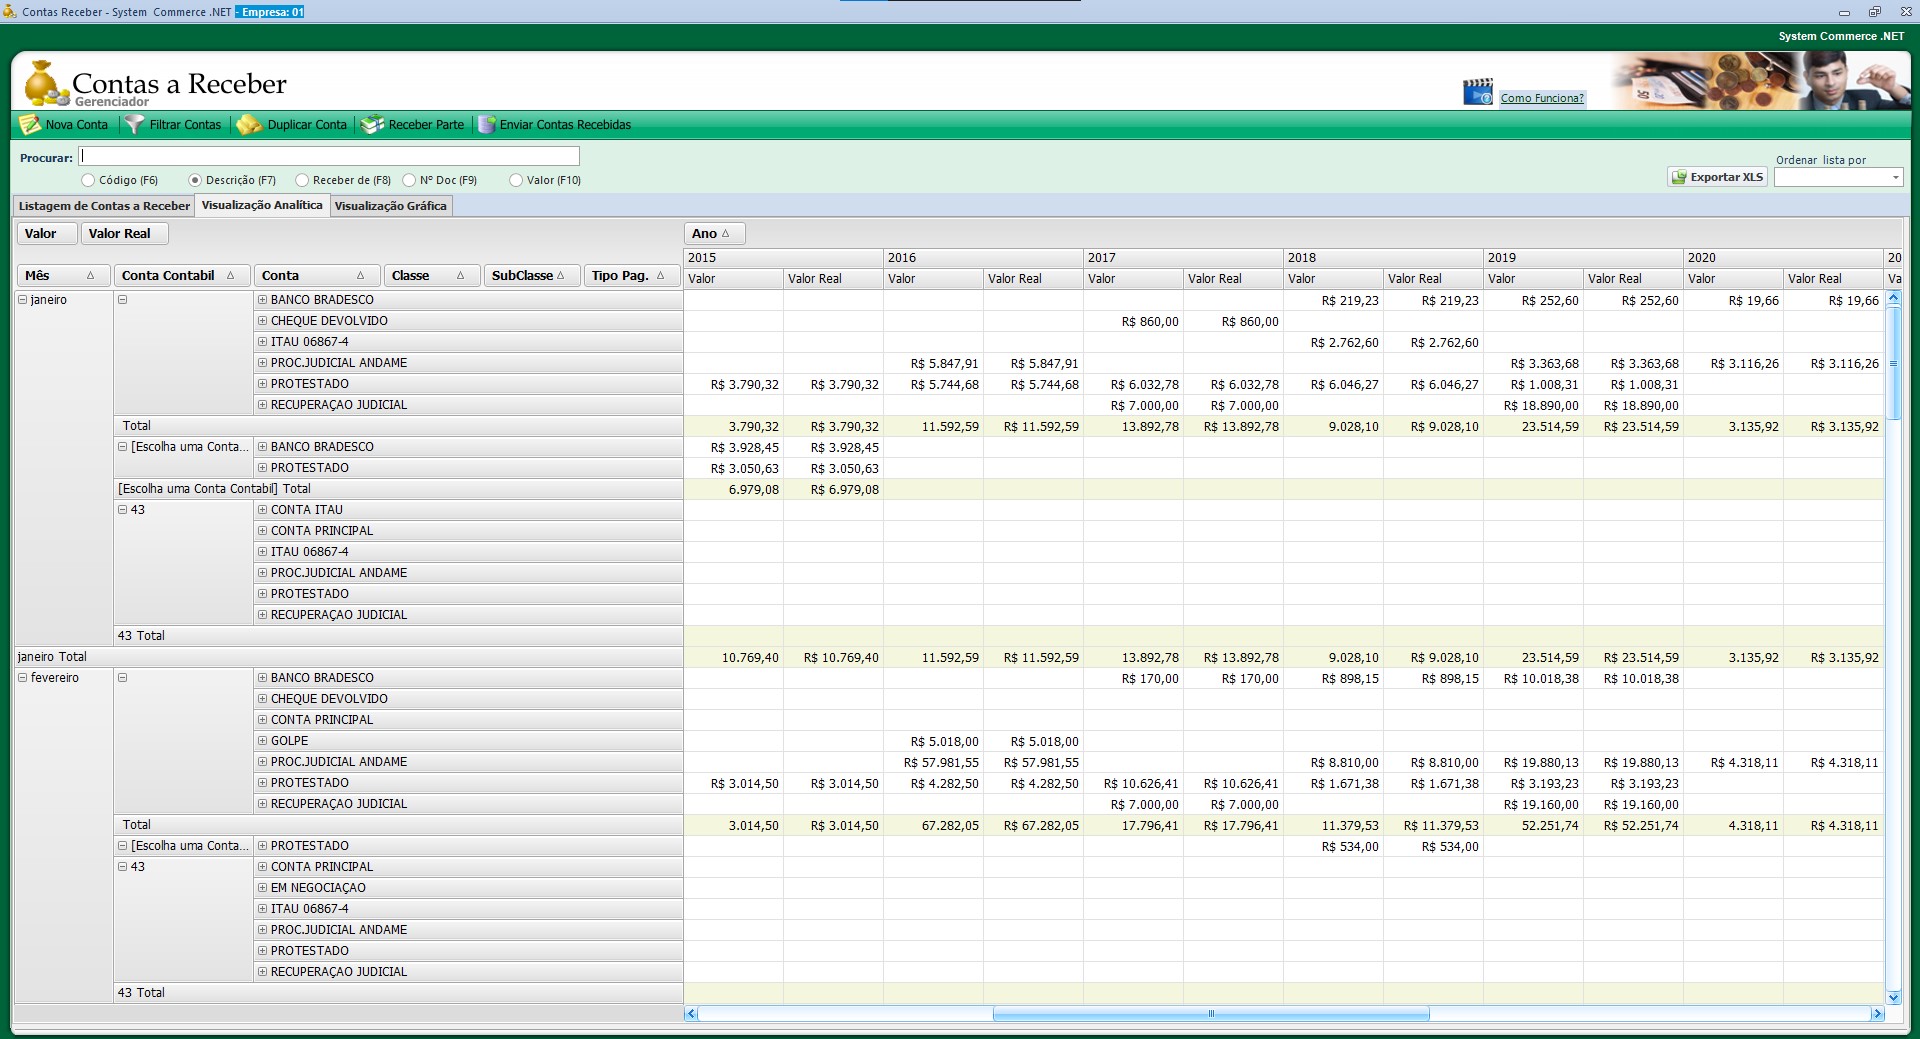Select the Receber de (F8) radio option
Viewport: 1920px width, 1039px height.
302,180
